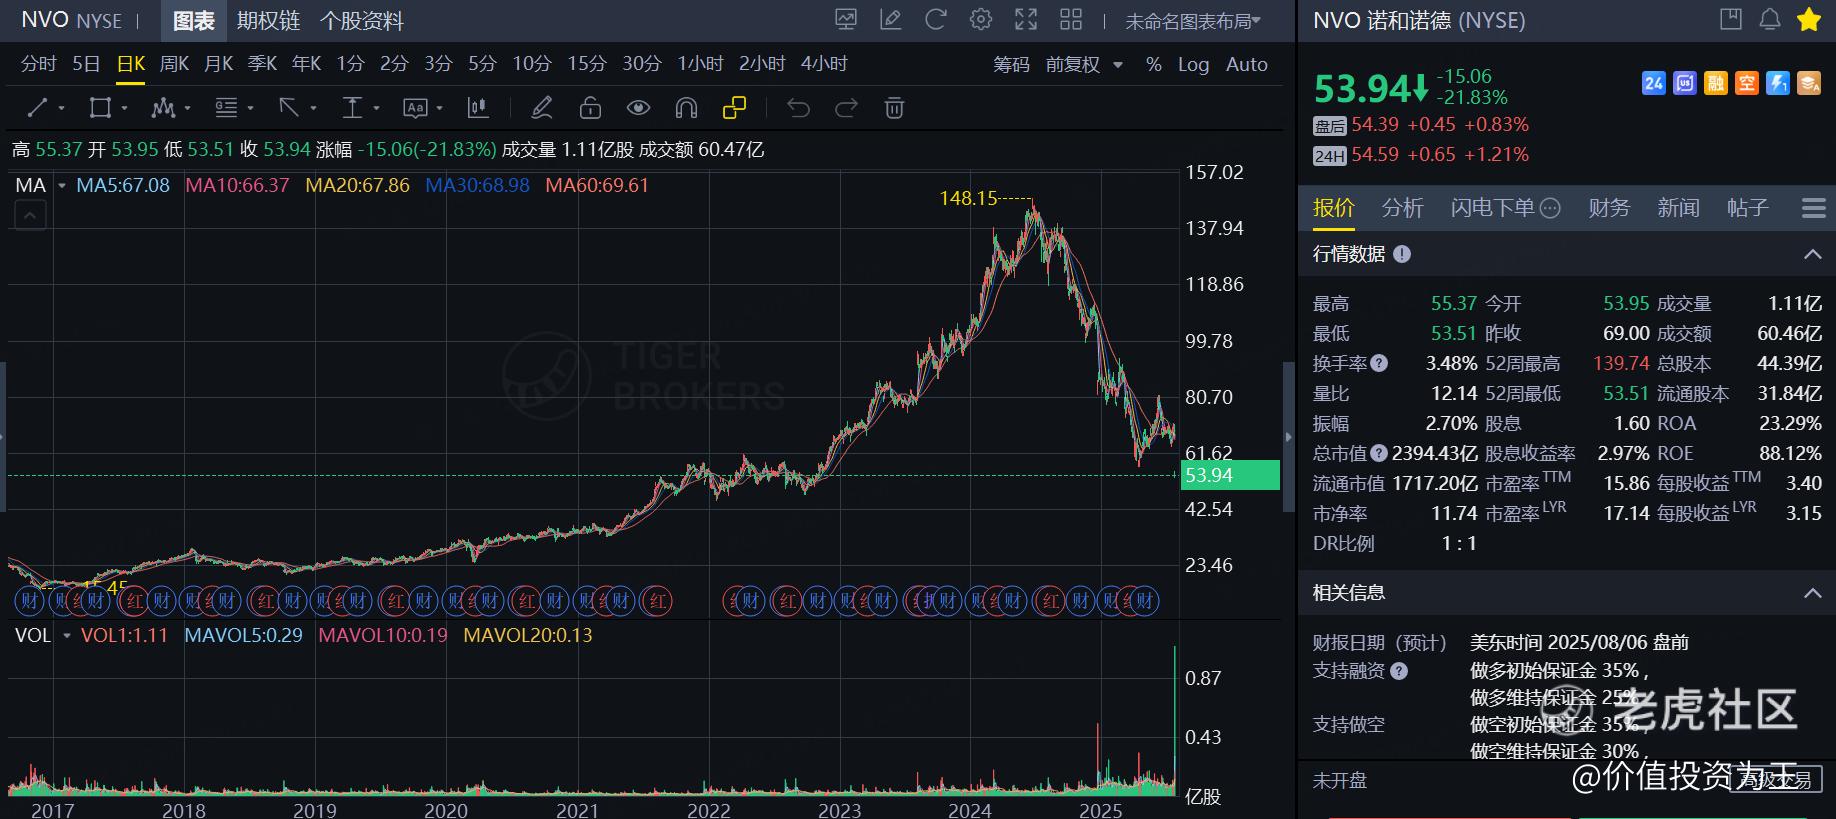Undo the last drawing action

[x=798, y=107]
